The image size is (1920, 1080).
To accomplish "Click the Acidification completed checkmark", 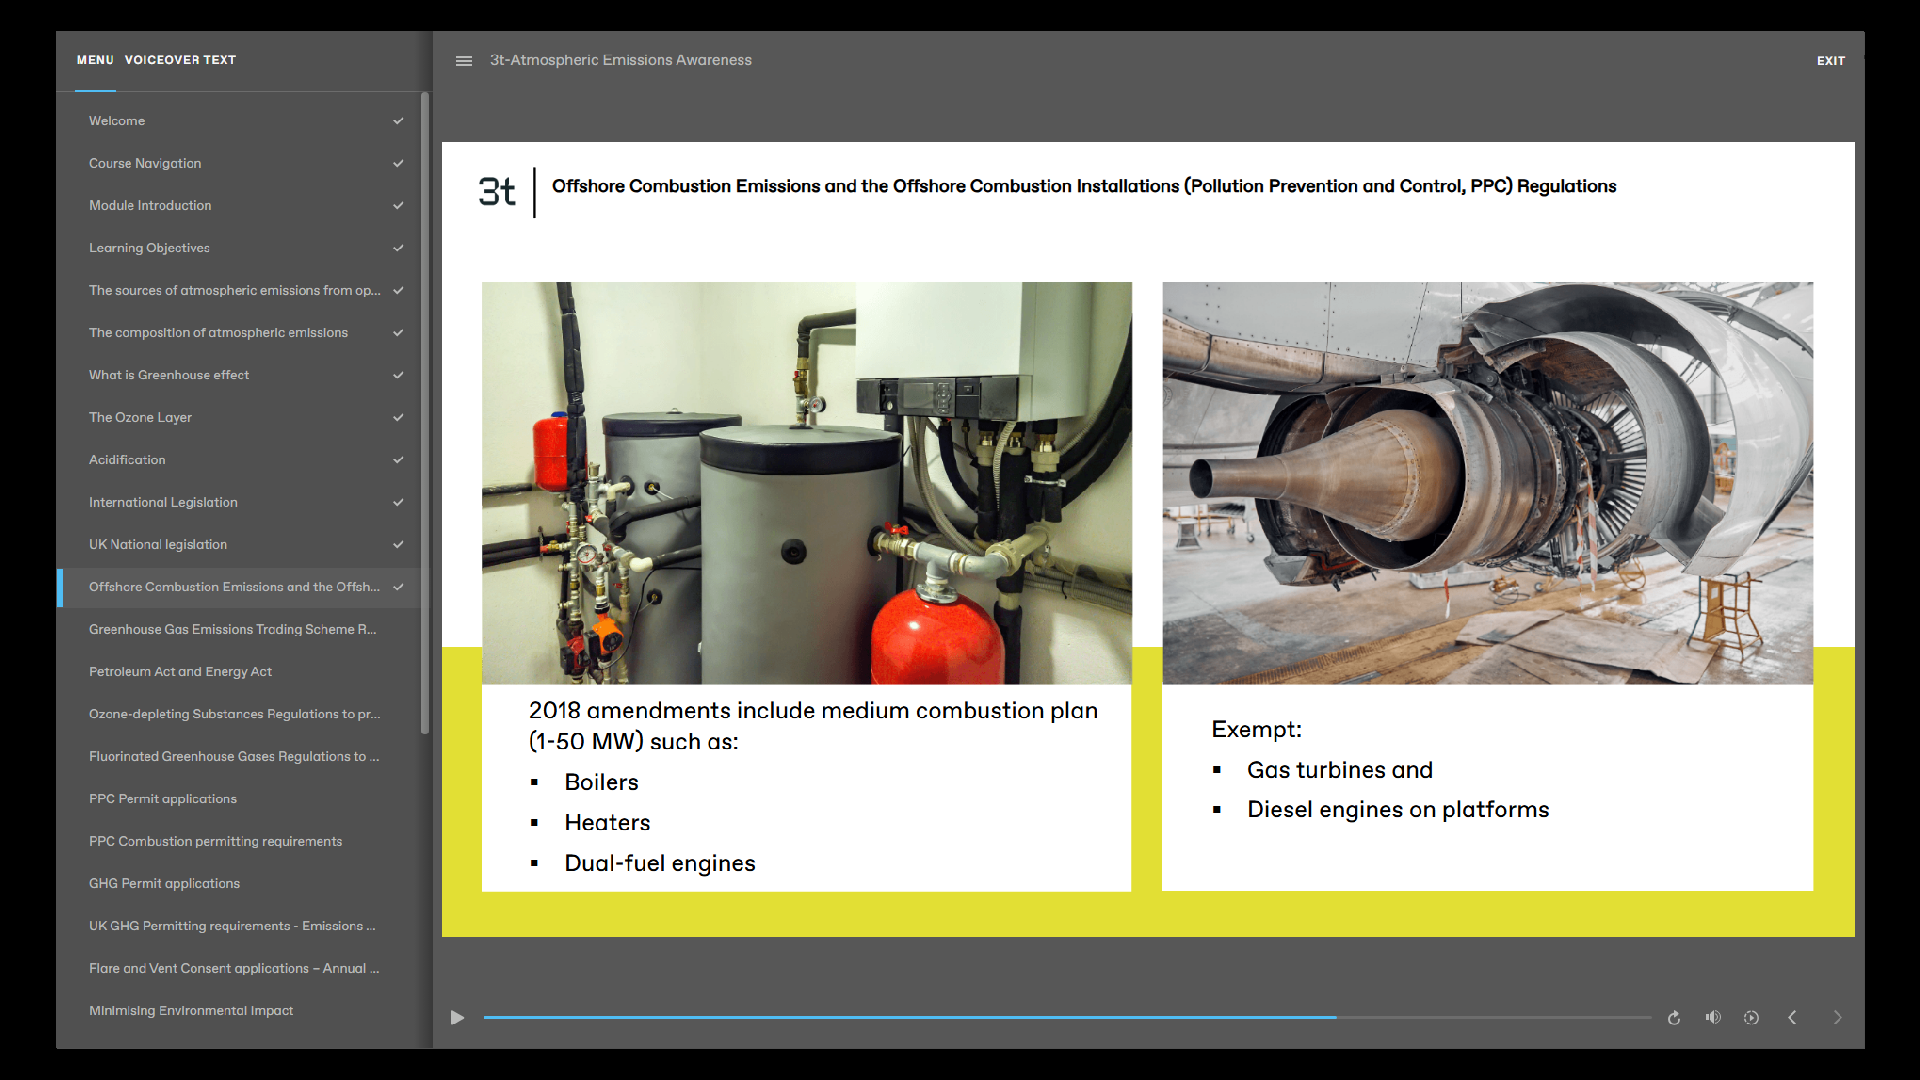I will click(398, 460).
